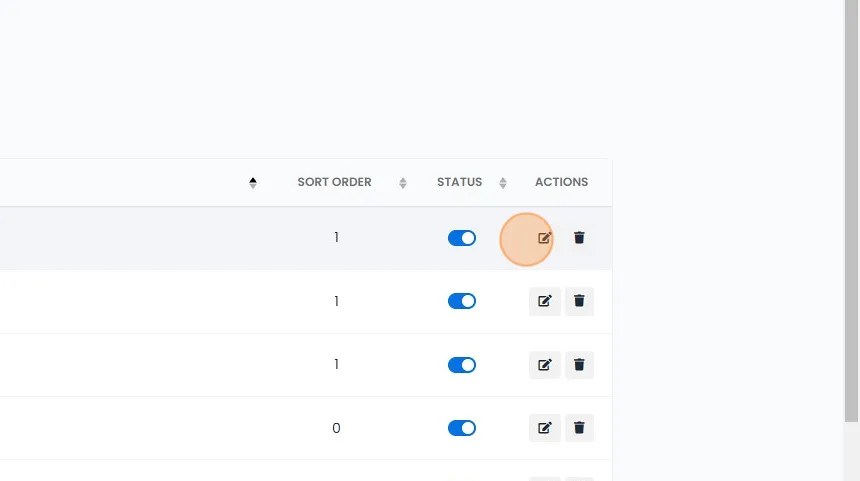The width and height of the screenshot is (860, 481).
Task: Select sort order value 1 in highlighted row
Action: coord(336,237)
